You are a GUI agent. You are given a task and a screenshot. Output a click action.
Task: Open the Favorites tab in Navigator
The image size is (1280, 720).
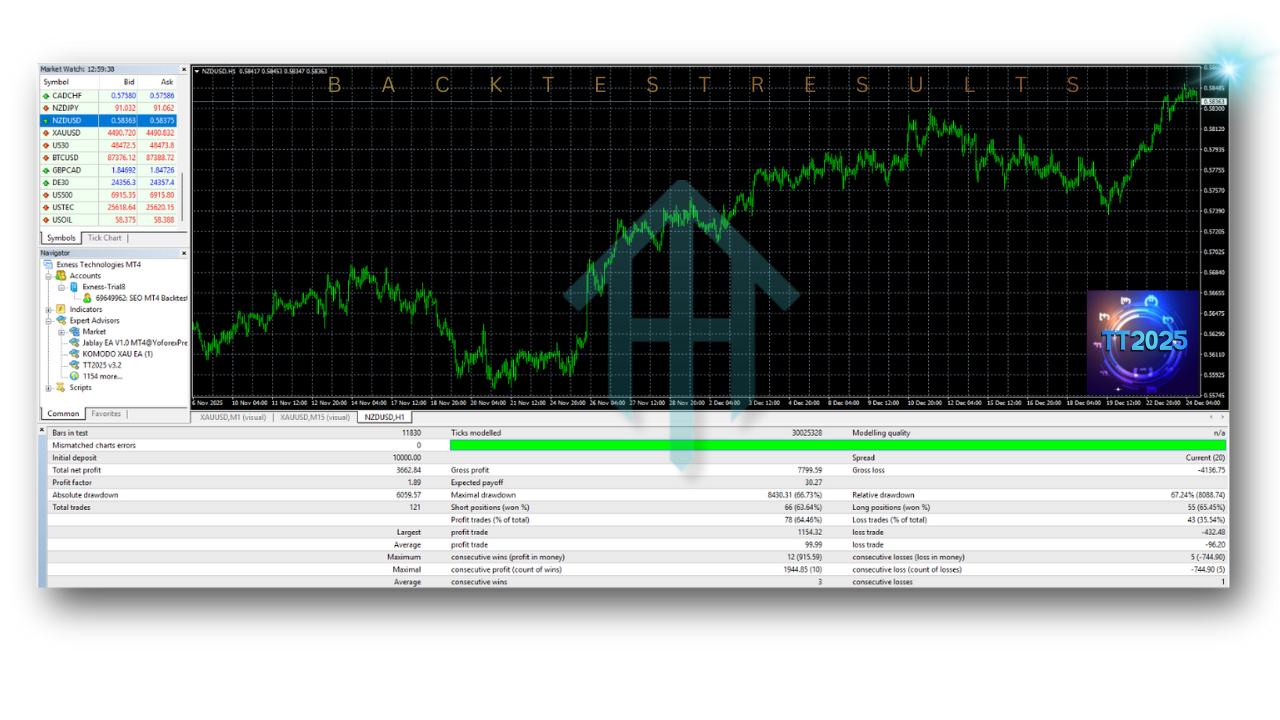[x=106, y=414]
